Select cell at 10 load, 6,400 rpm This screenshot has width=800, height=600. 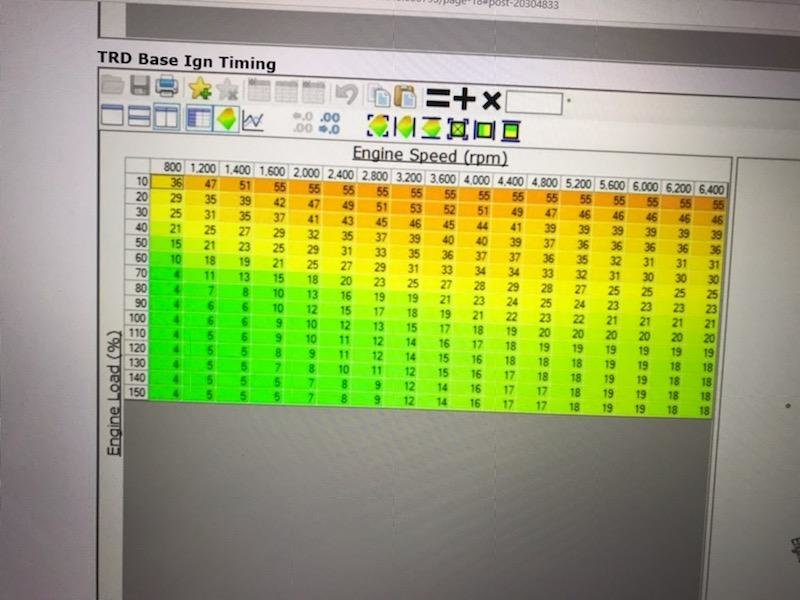(x=711, y=204)
